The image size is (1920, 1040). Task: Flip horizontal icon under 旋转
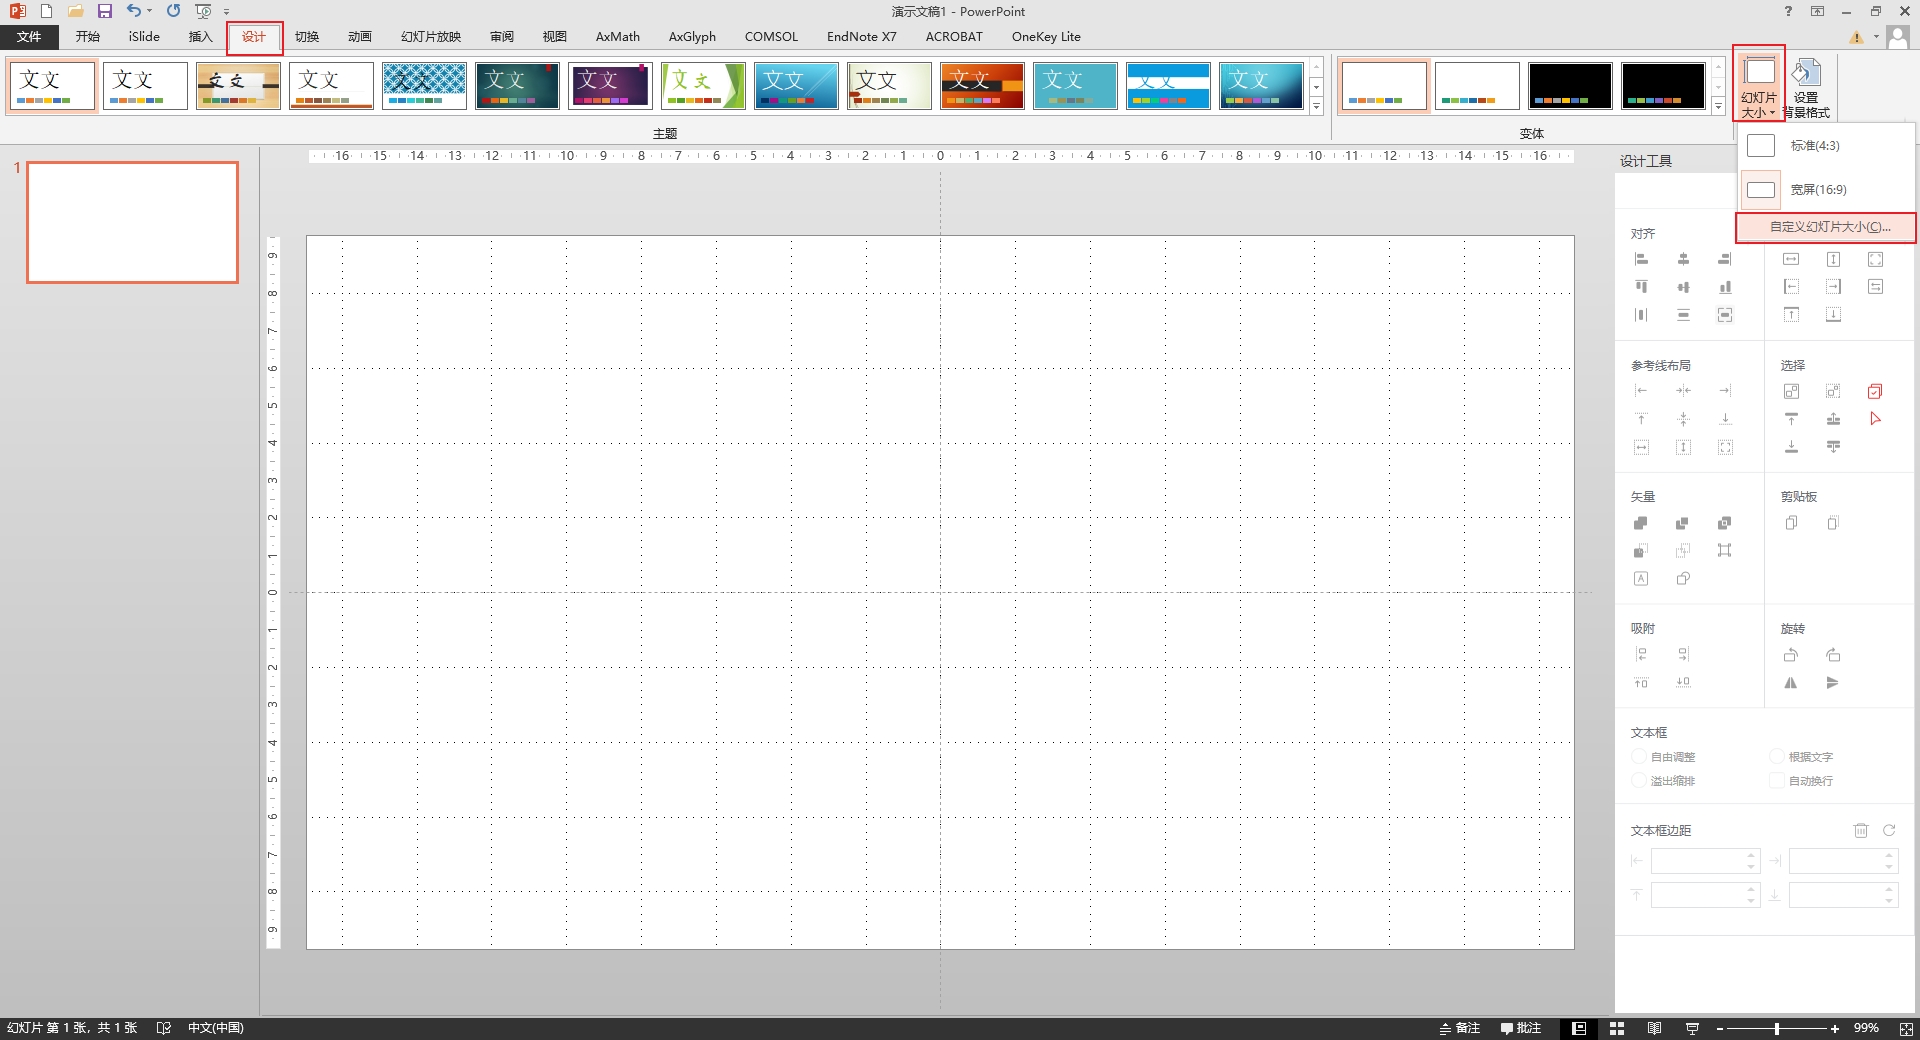(1791, 683)
